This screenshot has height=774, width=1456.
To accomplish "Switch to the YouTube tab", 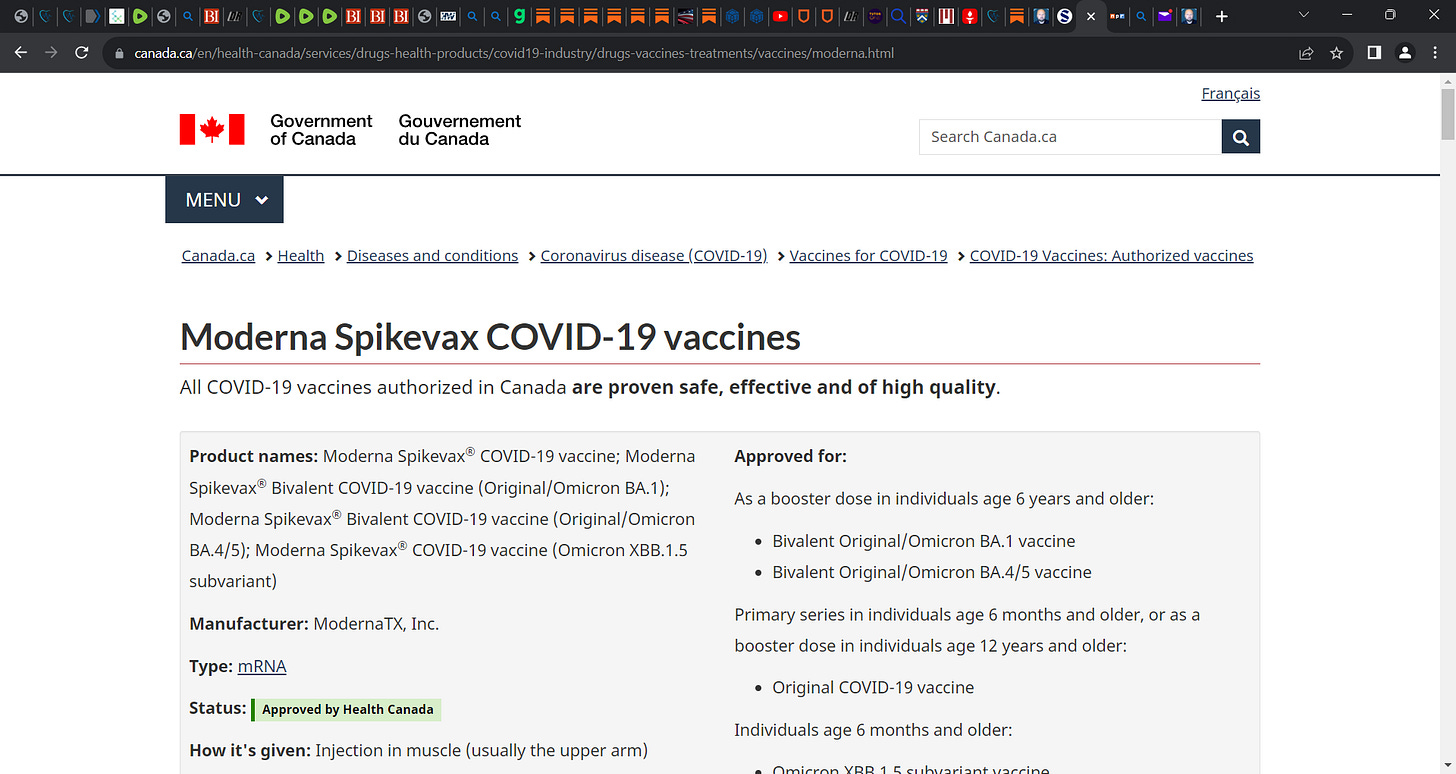I will coord(780,17).
